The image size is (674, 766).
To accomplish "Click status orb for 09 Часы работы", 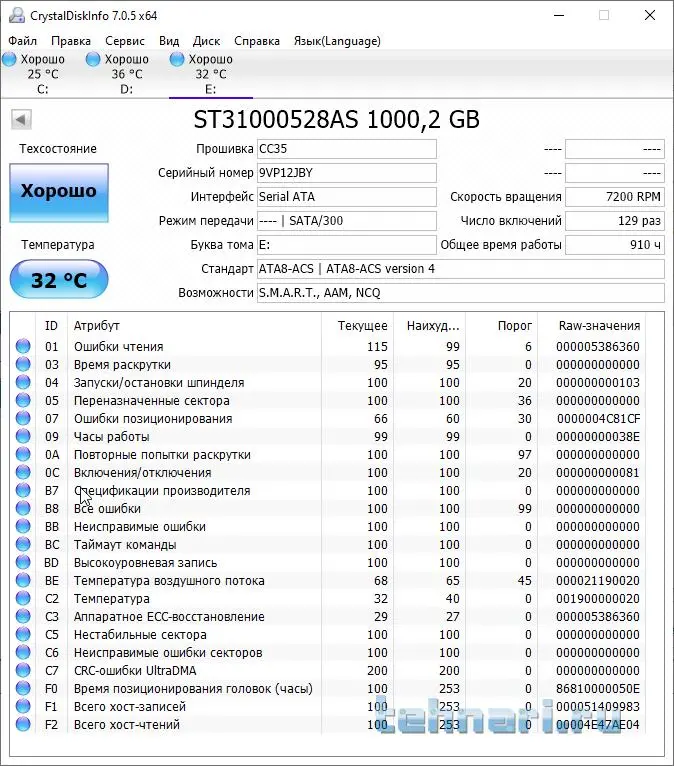I will pos(23,436).
